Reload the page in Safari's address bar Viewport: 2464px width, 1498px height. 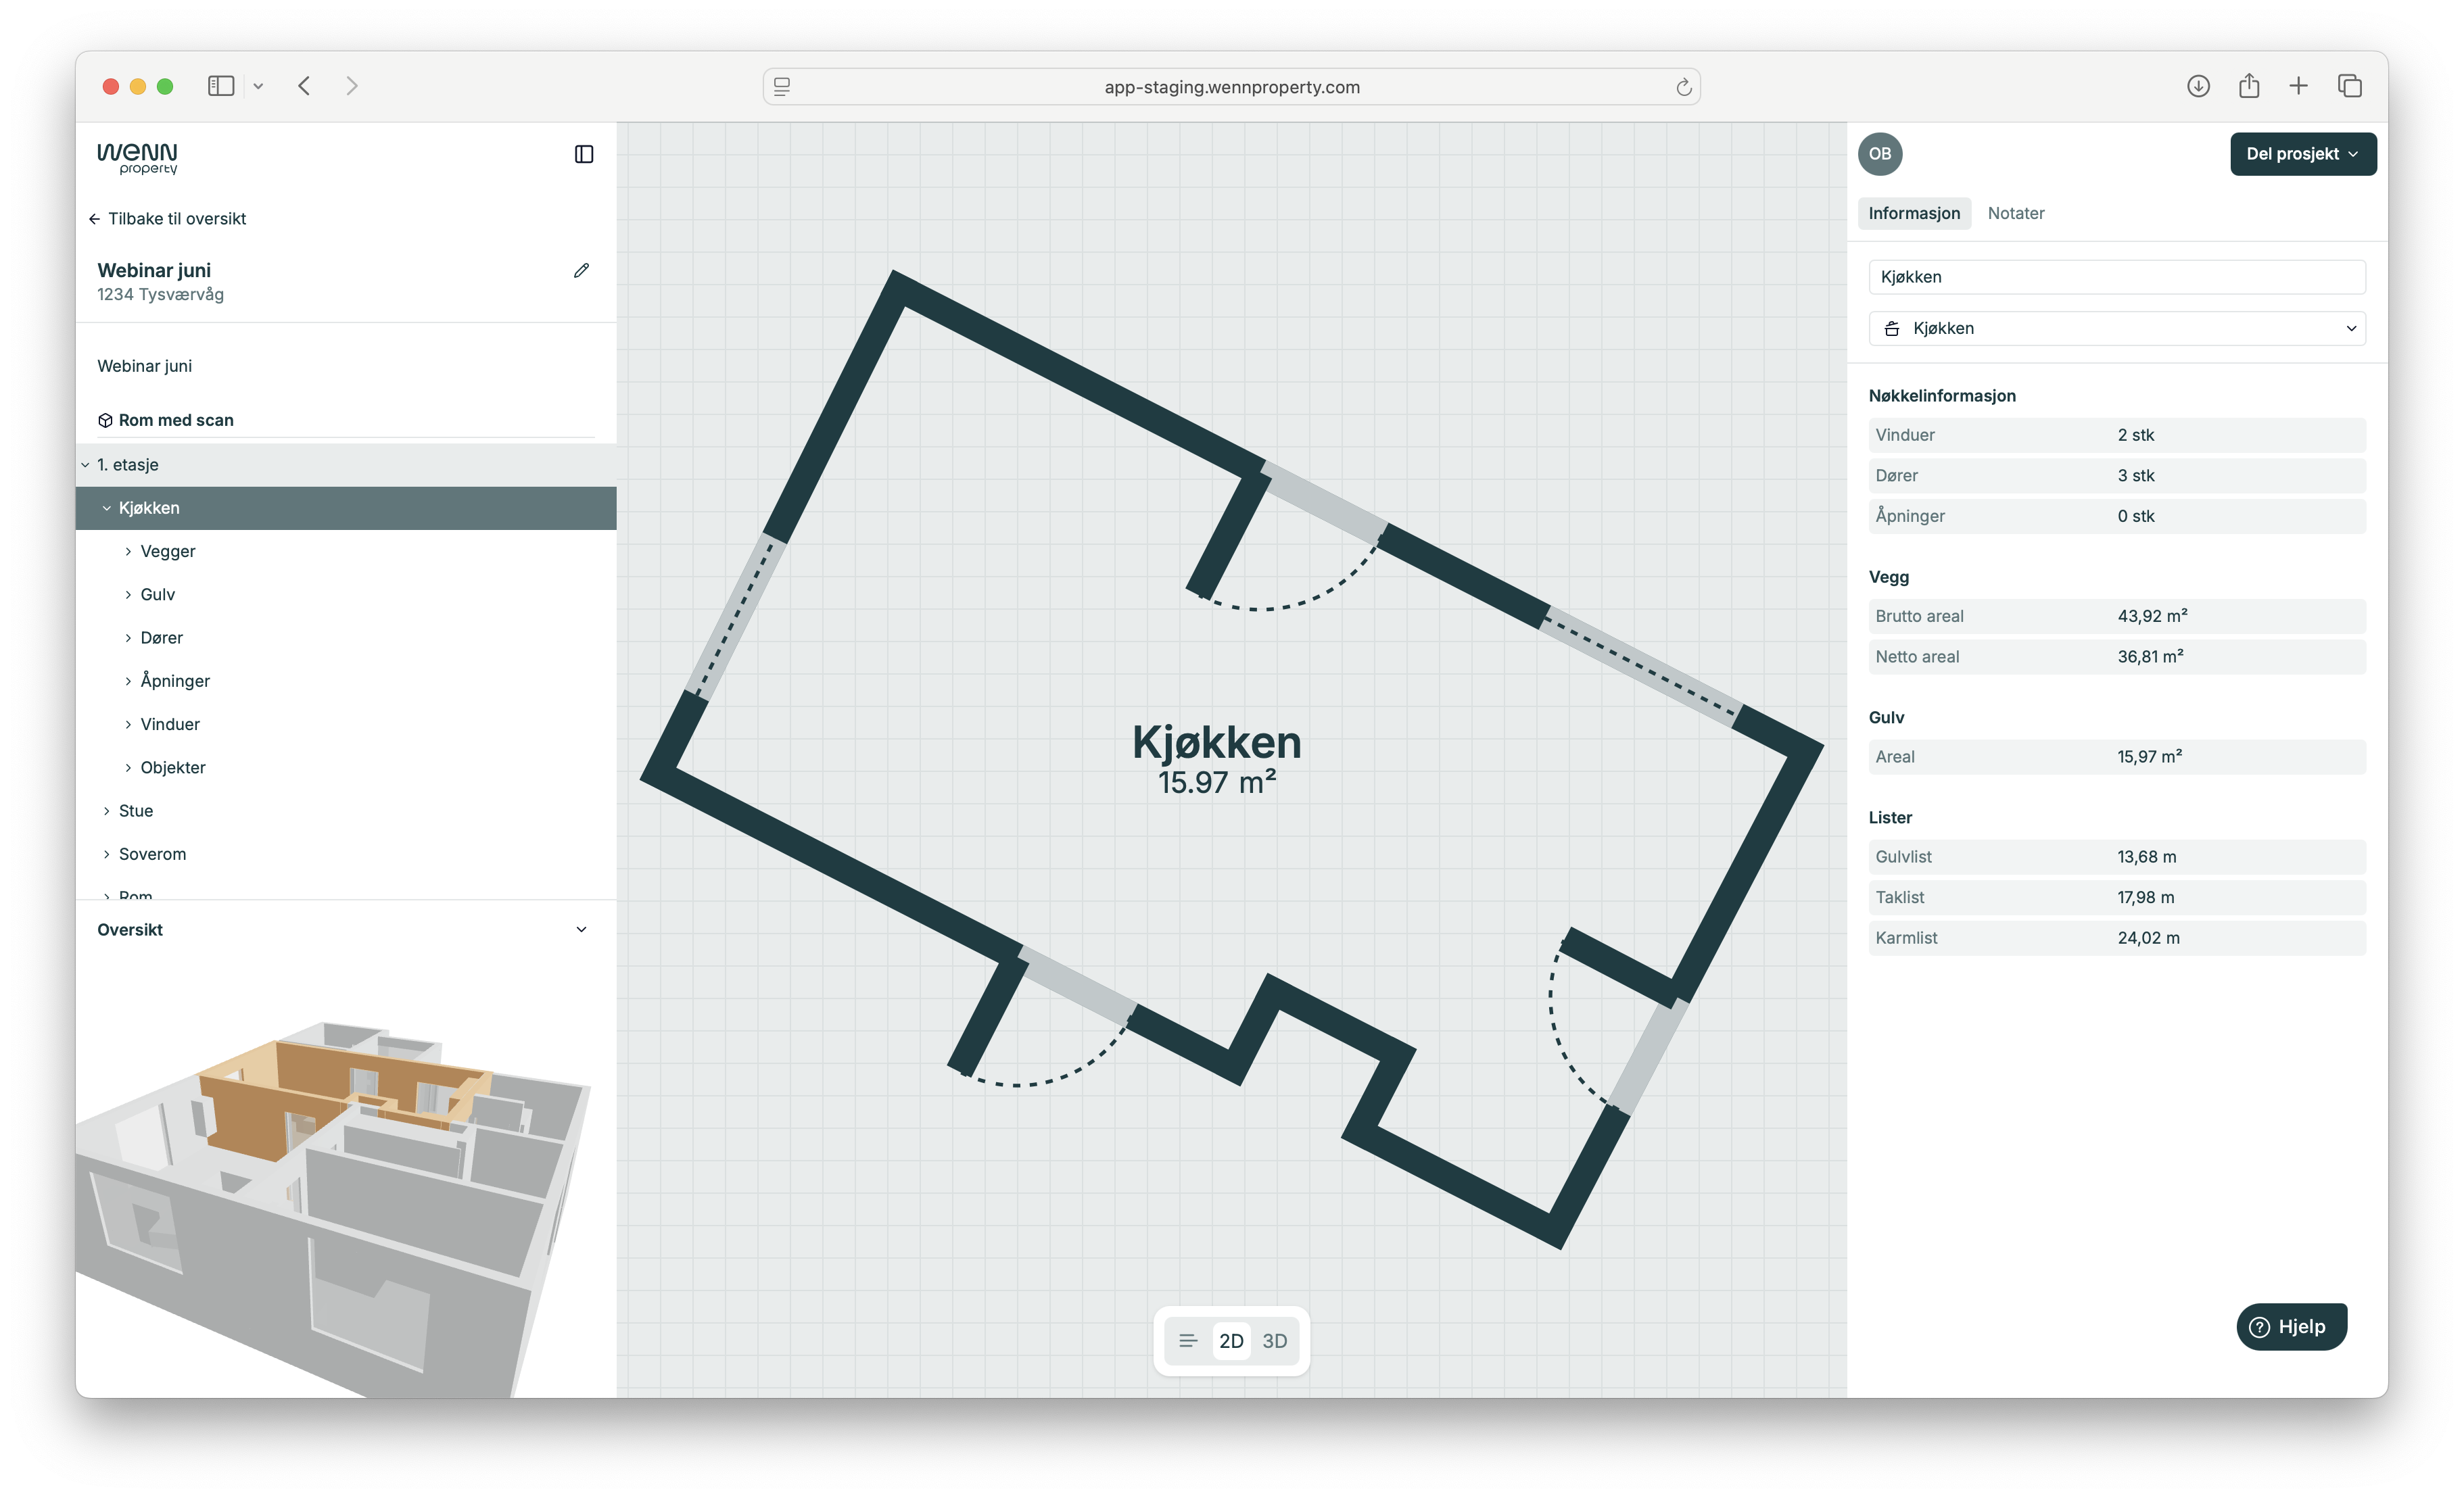(x=1683, y=87)
